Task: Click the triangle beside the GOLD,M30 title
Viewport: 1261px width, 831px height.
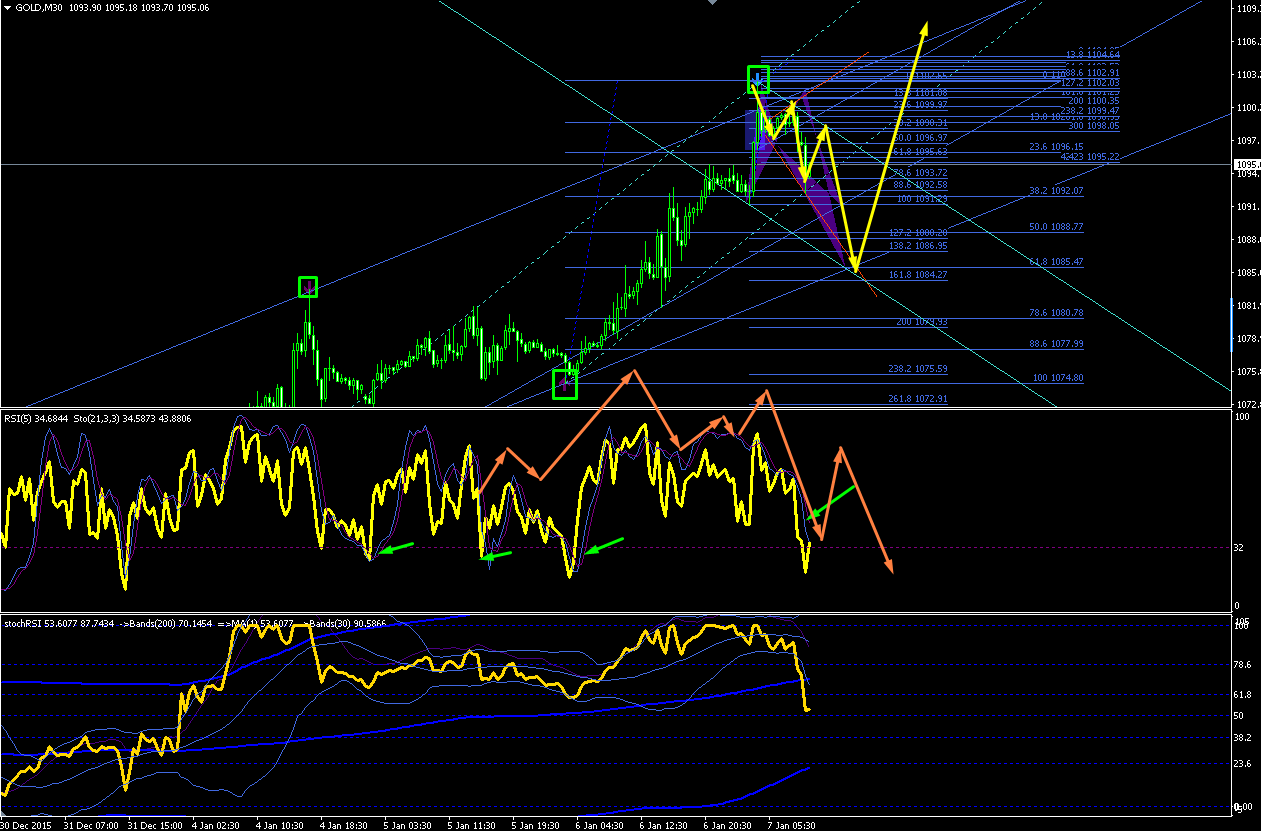Action: (8, 6)
